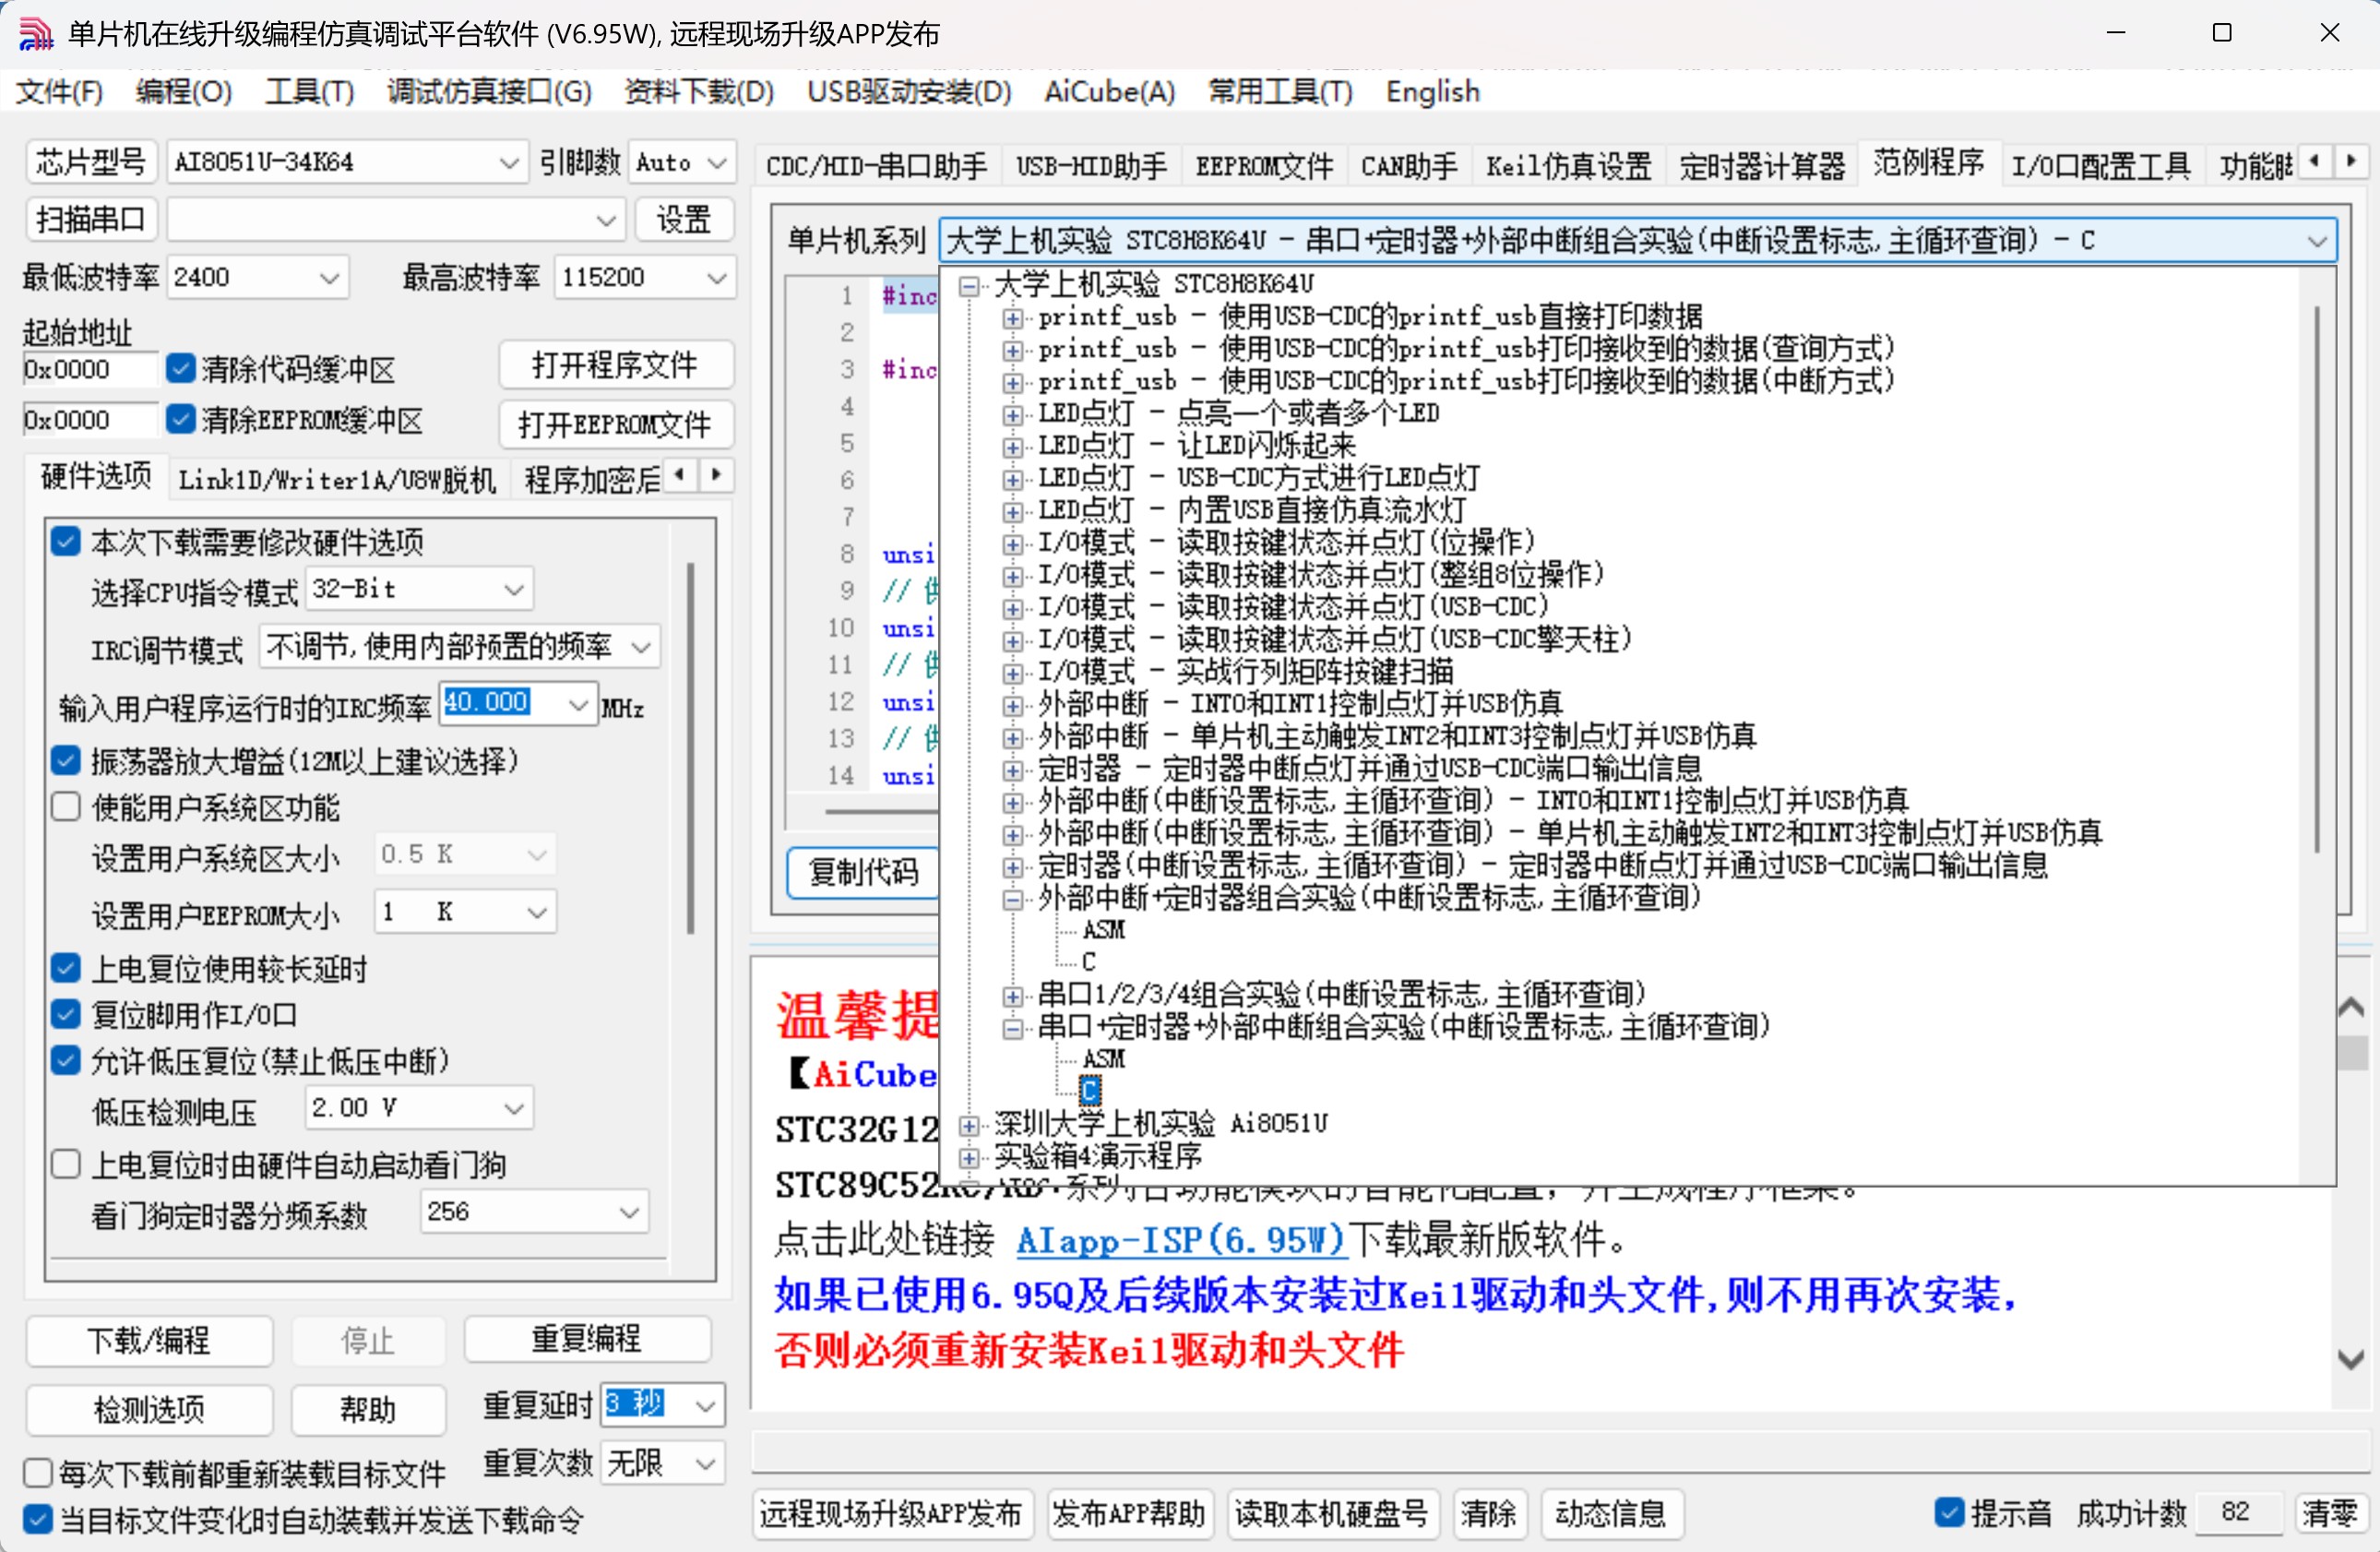This screenshot has width=2380, height=1552.
Task: Toggle 清除EEPROM缓冲区 checkbox
Action: coord(180,419)
